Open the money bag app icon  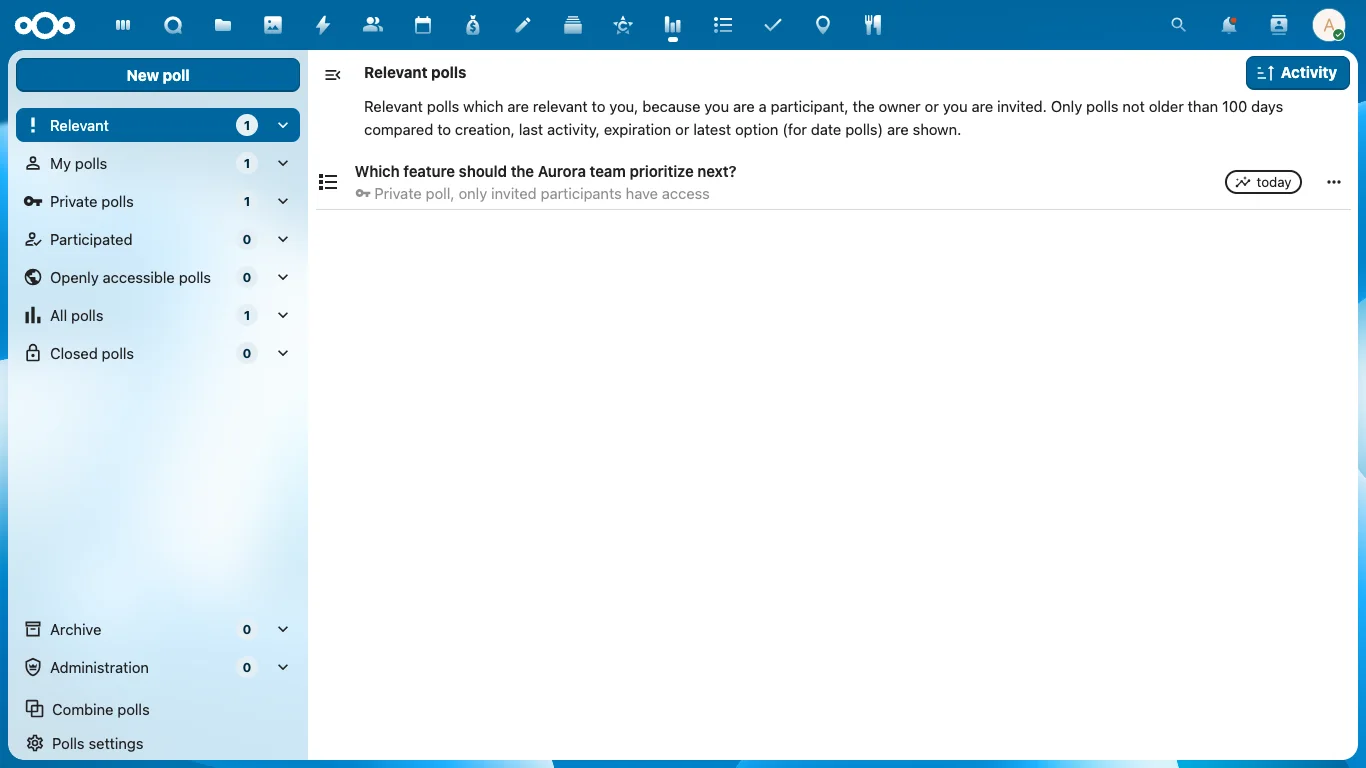(473, 25)
